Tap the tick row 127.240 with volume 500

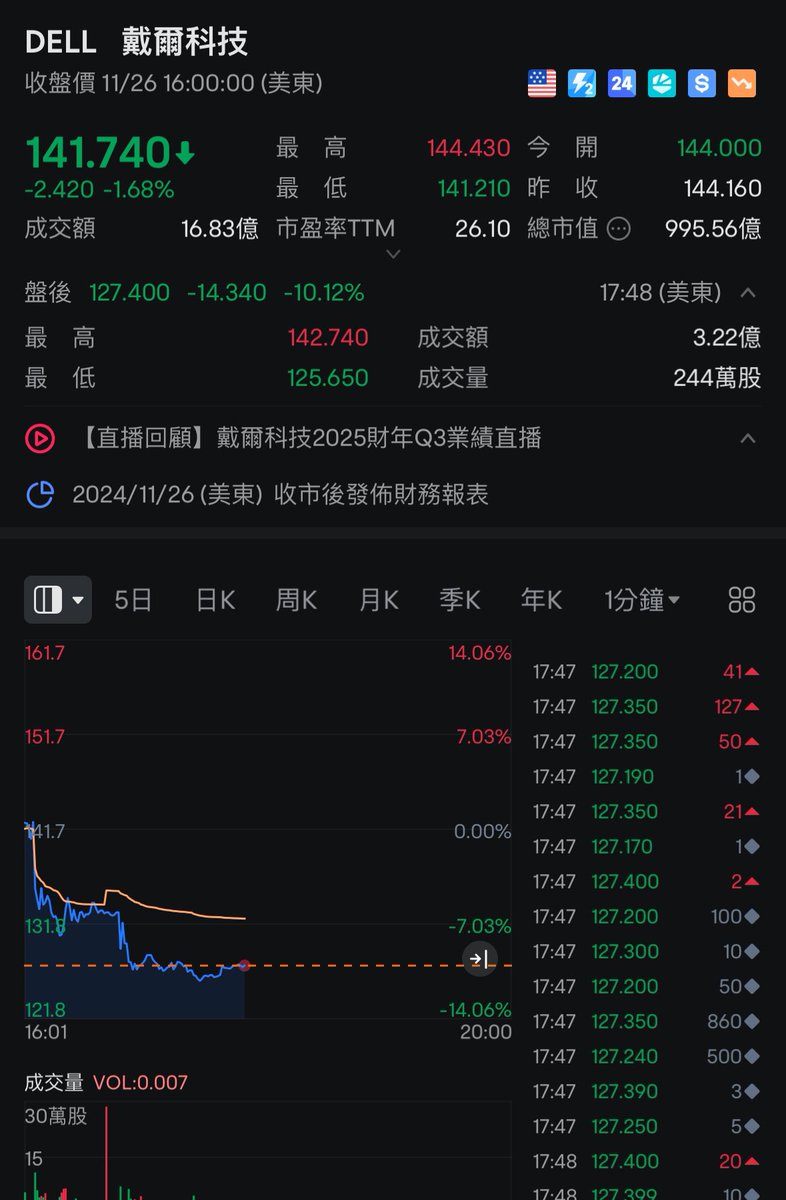click(646, 1056)
